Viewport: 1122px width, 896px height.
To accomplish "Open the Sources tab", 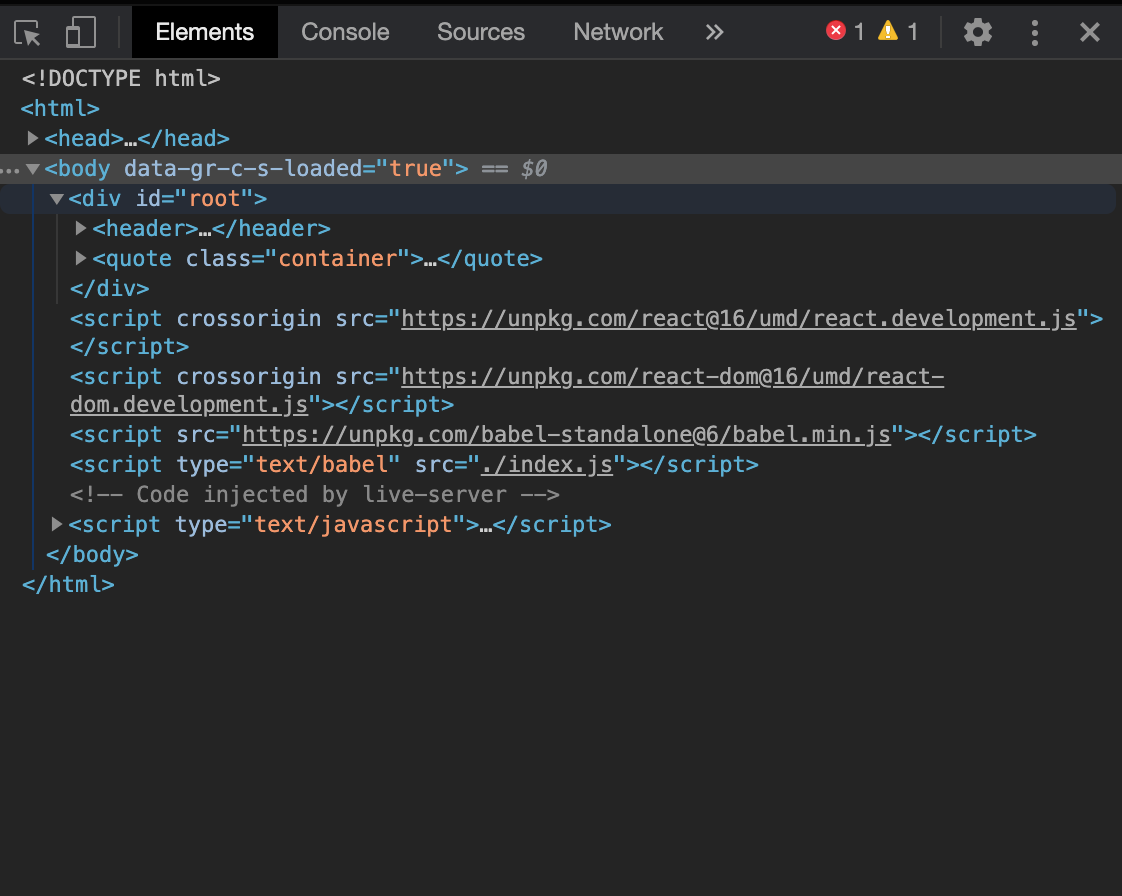I will pos(481,32).
